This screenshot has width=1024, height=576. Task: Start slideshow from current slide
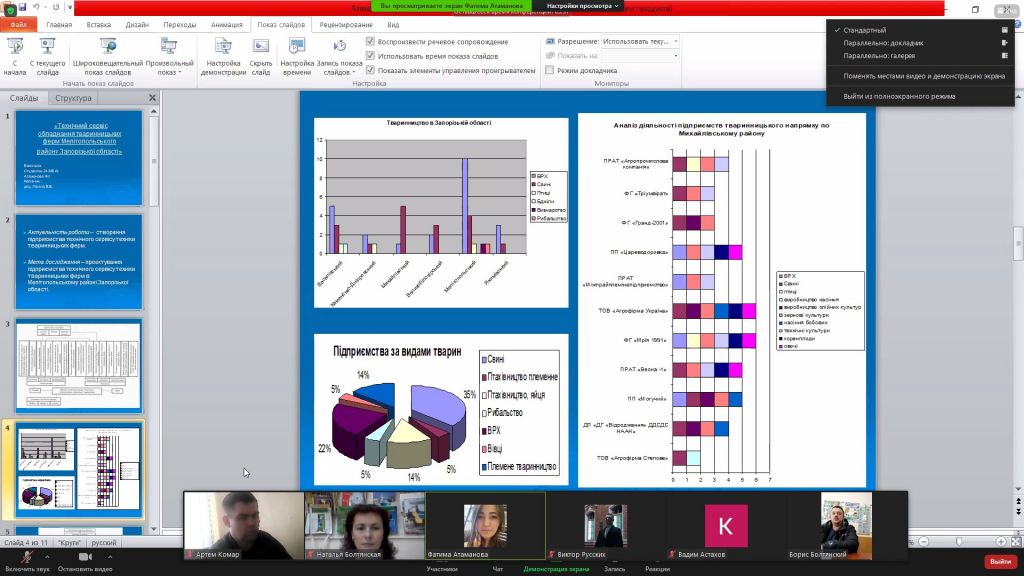pyautogui.click(x=47, y=56)
